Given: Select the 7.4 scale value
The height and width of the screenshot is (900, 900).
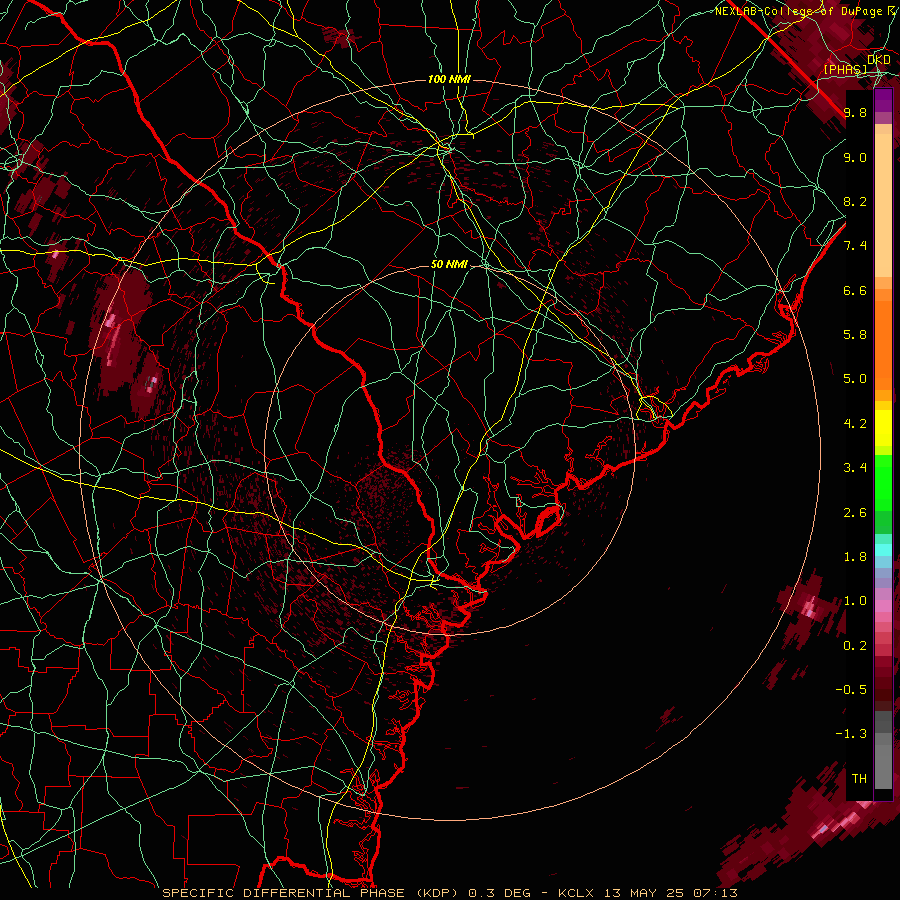Looking at the screenshot, I should 855,246.
